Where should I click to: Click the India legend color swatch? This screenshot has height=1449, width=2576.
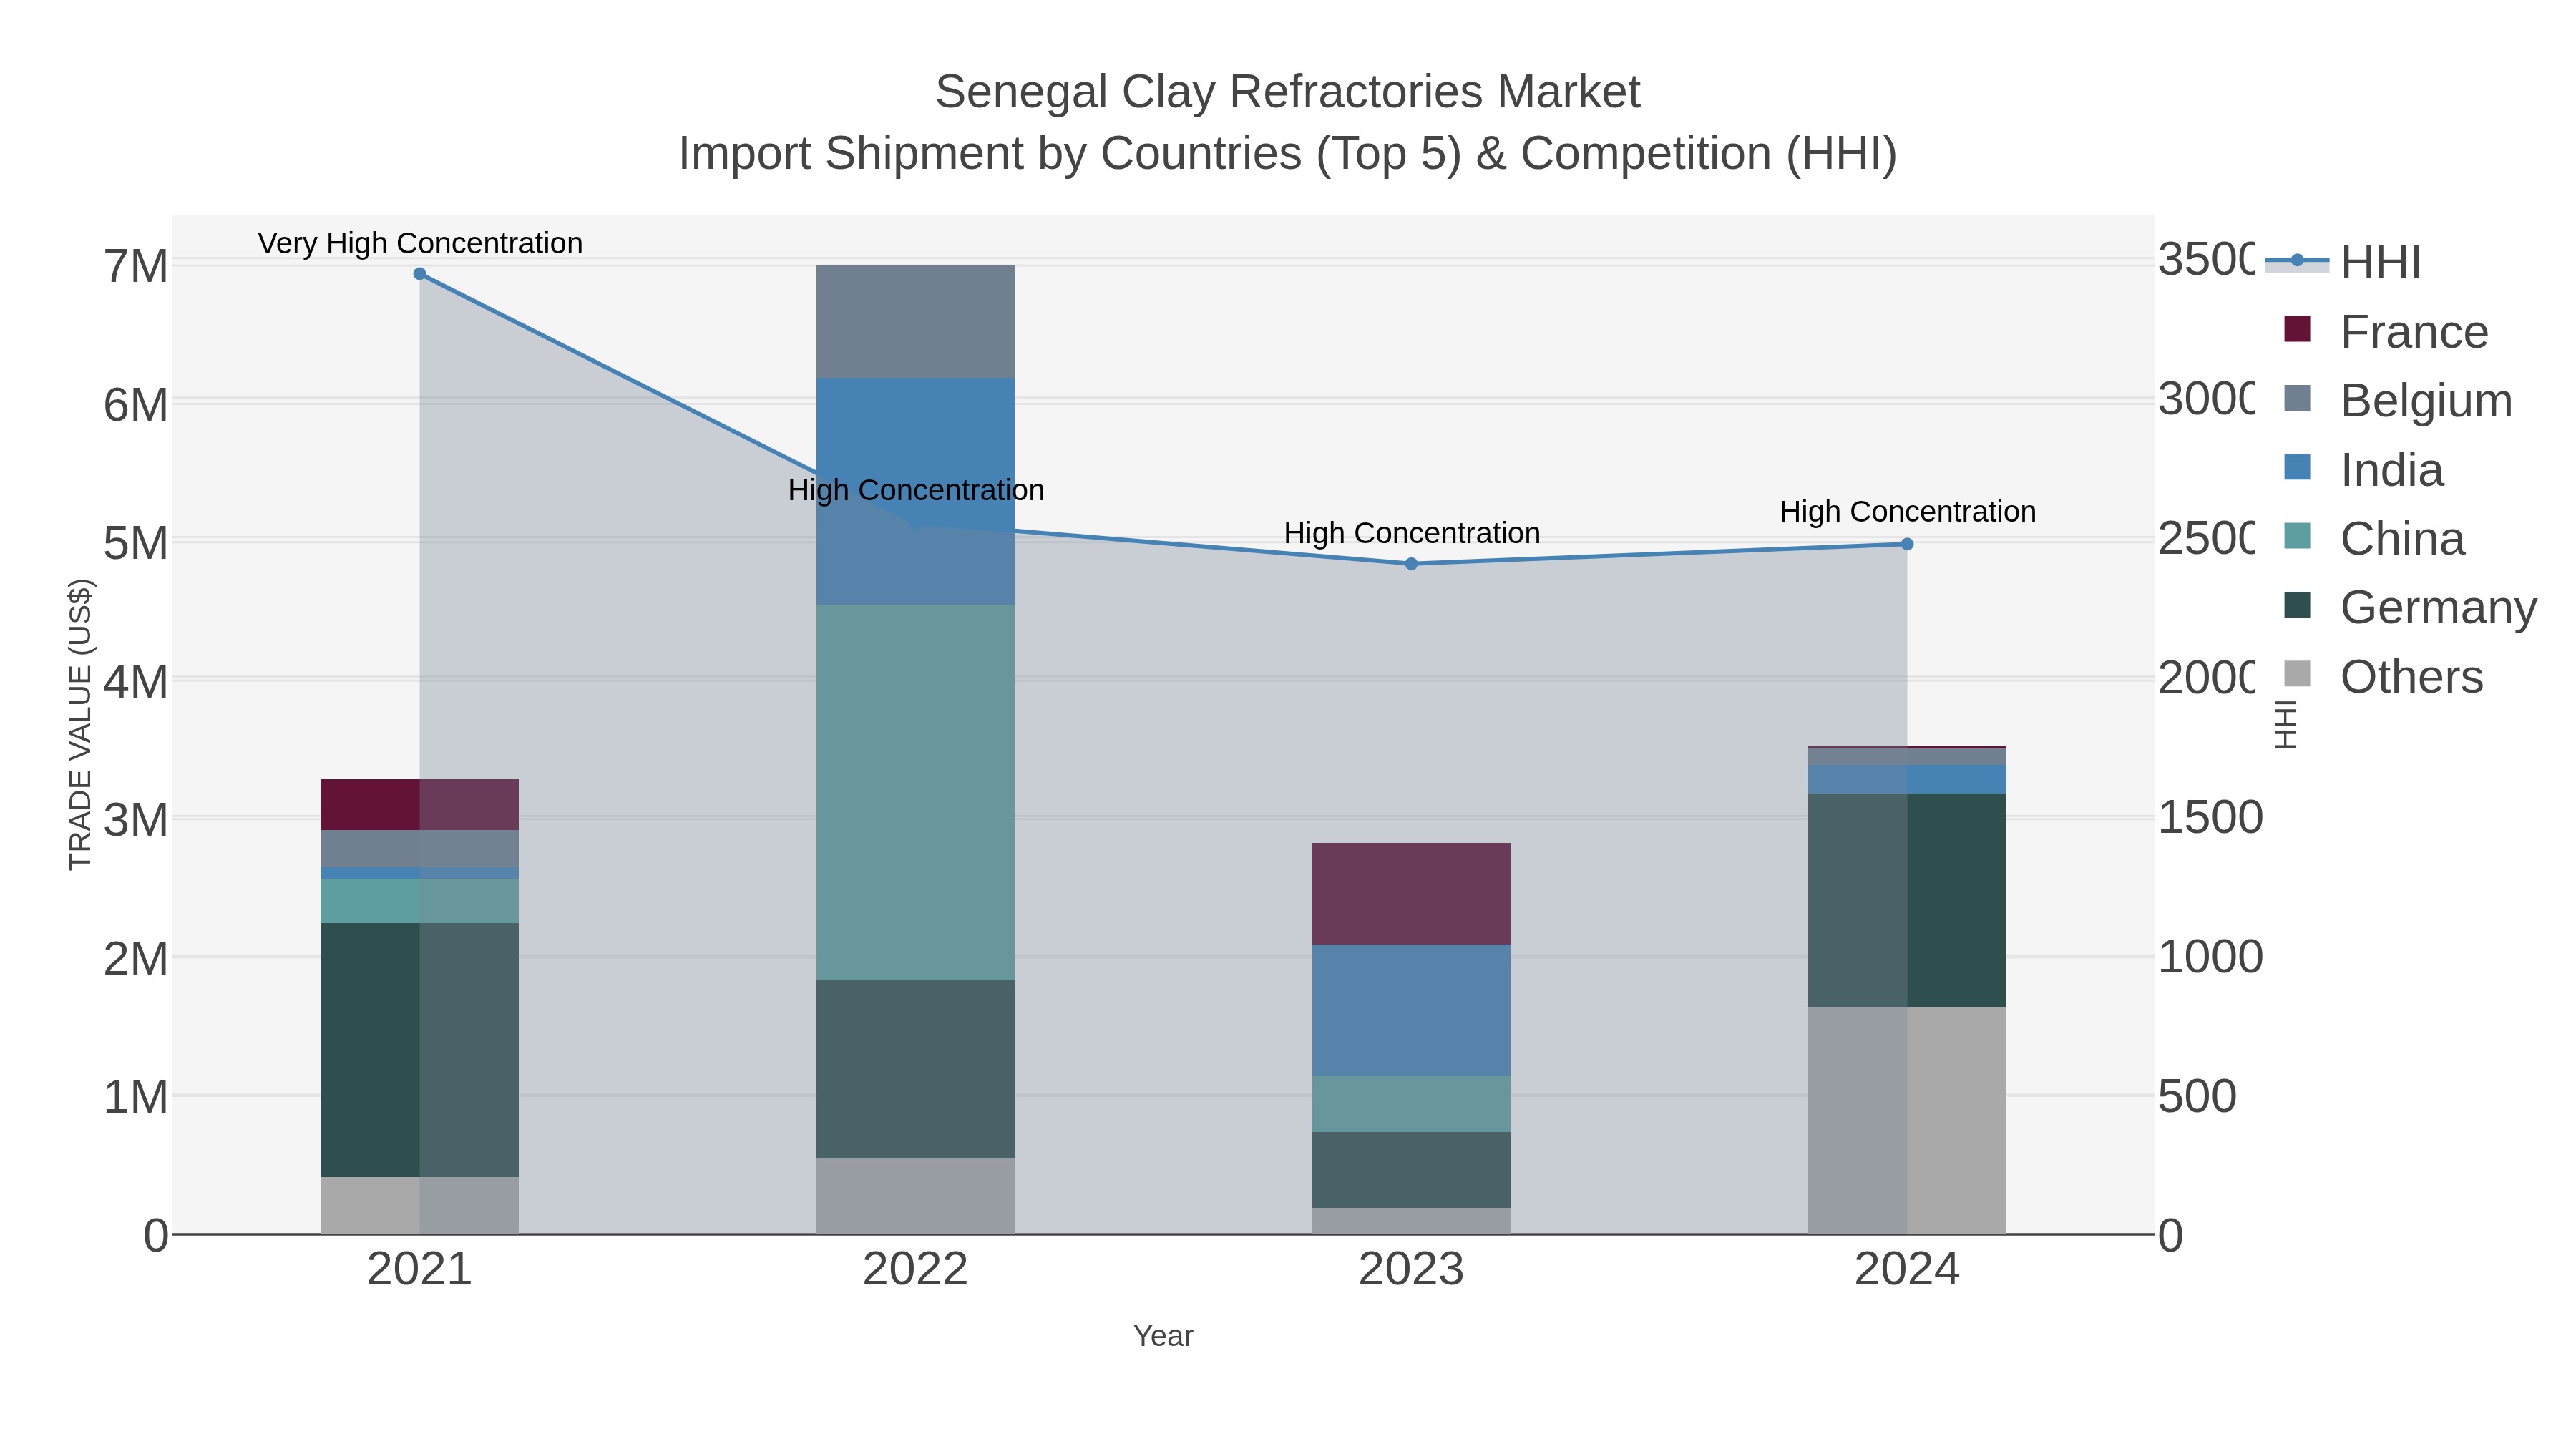pos(2298,467)
